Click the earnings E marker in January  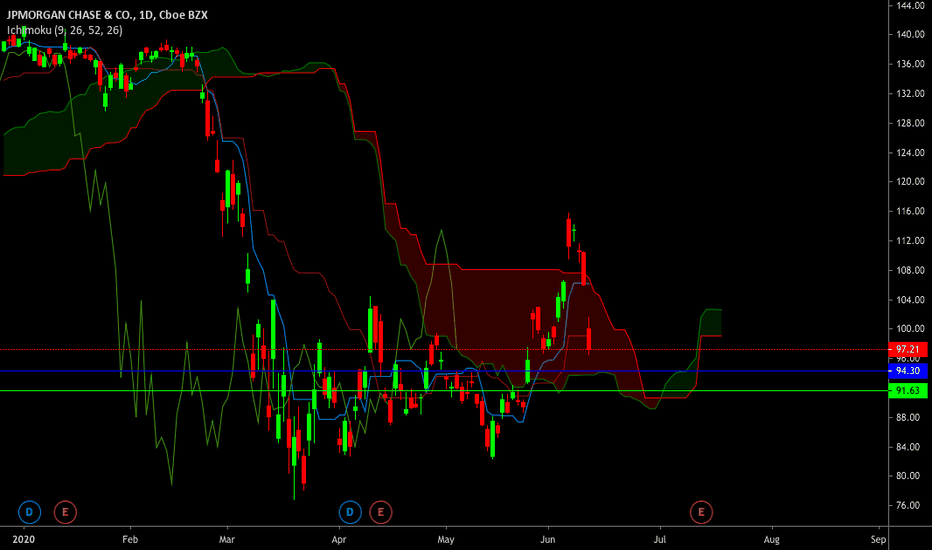65,512
